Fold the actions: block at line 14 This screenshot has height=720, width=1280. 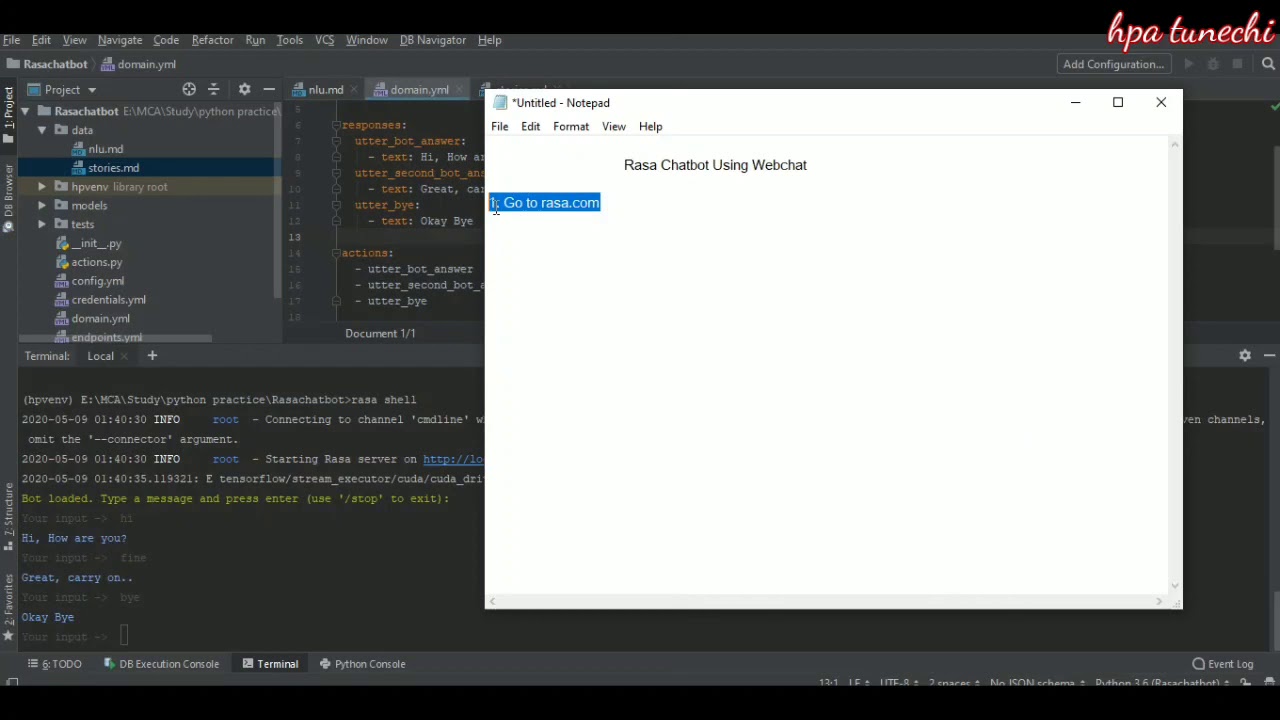point(337,253)
